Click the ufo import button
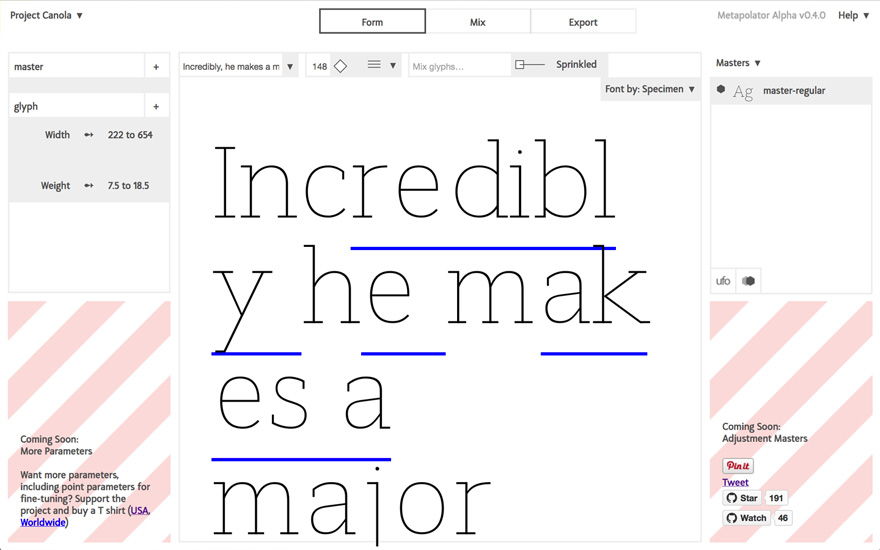This screenshot has height=550, width=880. click(x=723, y=281)
